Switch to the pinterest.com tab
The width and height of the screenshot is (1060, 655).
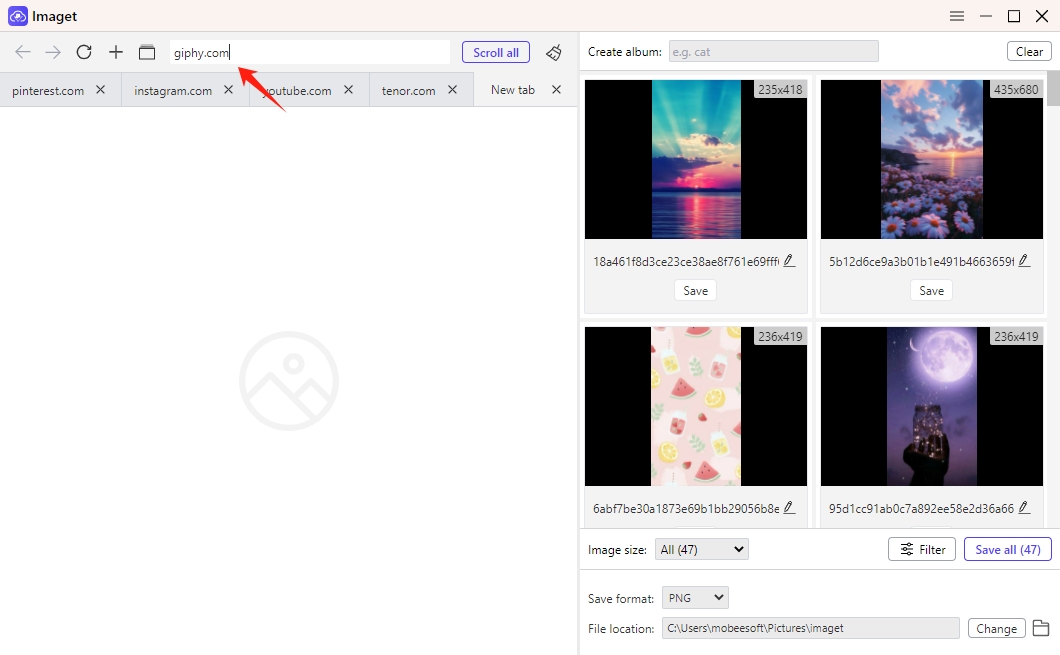tap(48, 91)
